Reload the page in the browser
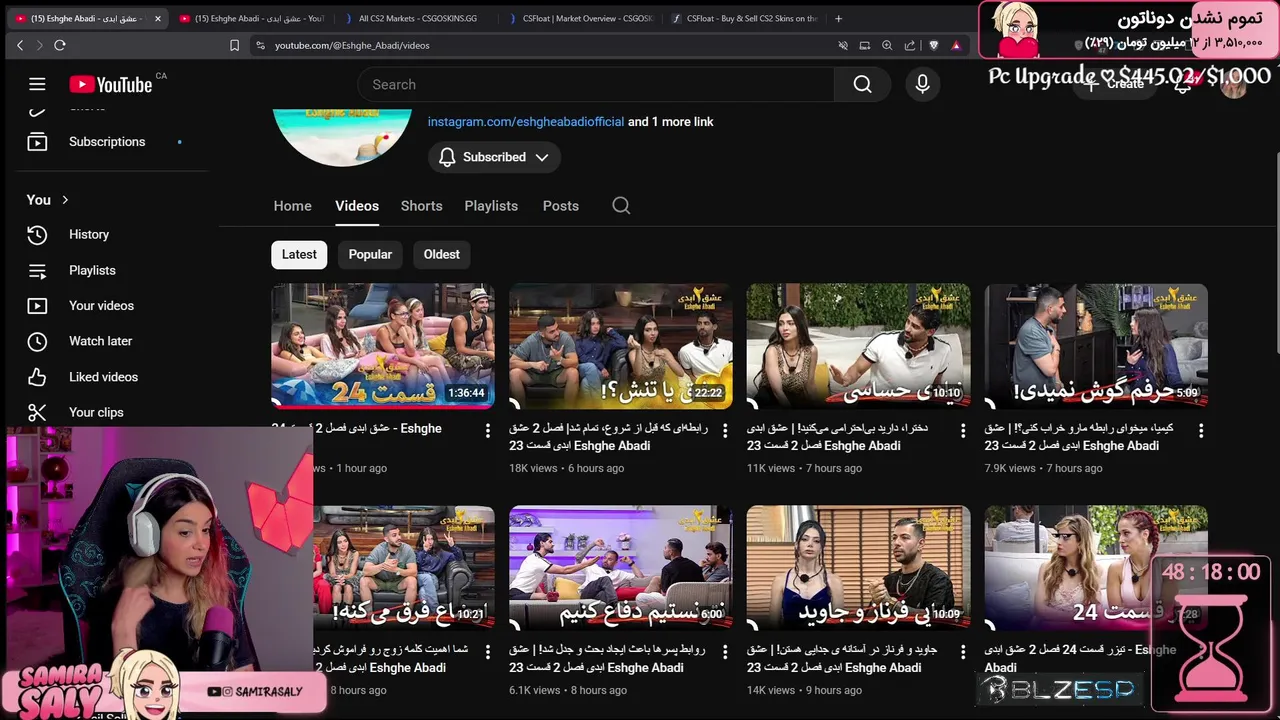This screenshot has width=1280, height=720. click(x=60, y=45)
